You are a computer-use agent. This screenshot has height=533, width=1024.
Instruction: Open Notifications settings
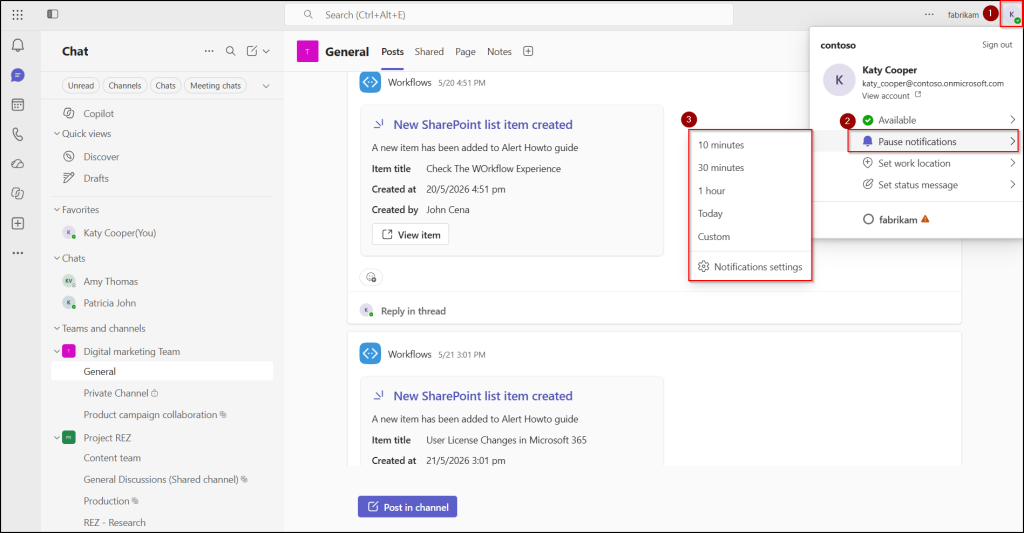pyautogui.click(x=750, y=266)
